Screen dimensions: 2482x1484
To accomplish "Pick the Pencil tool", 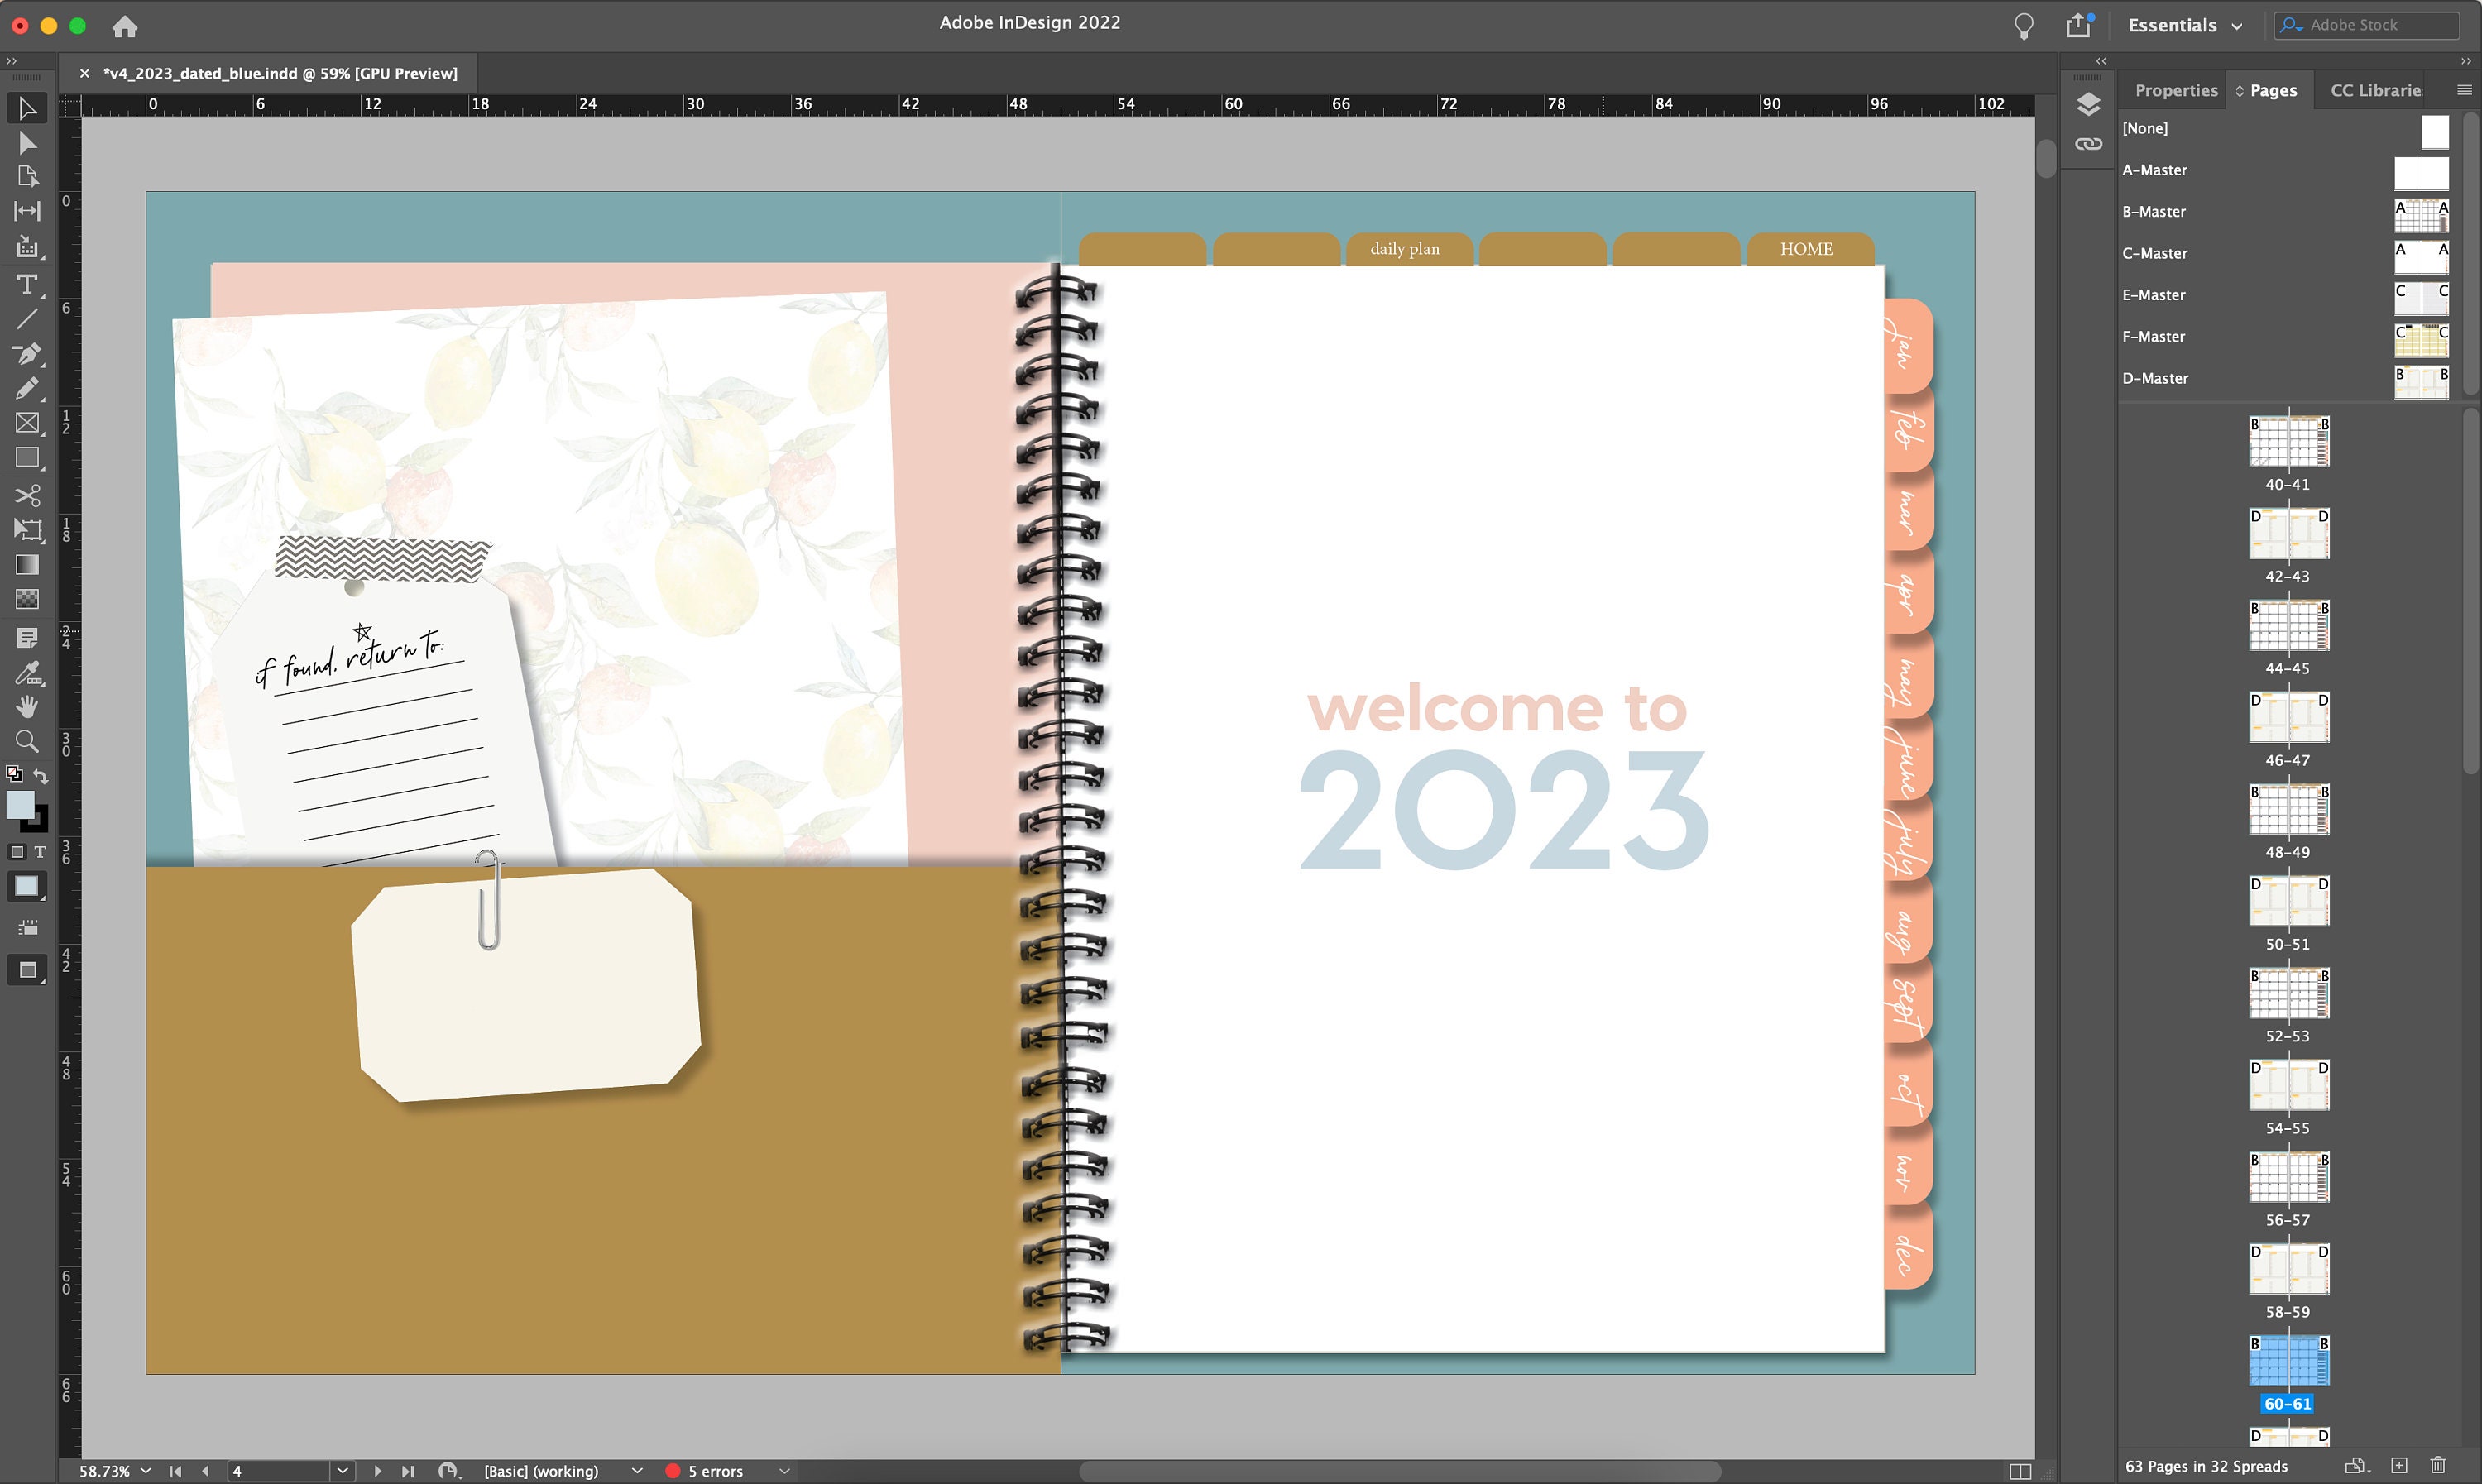I will point(27,388).
